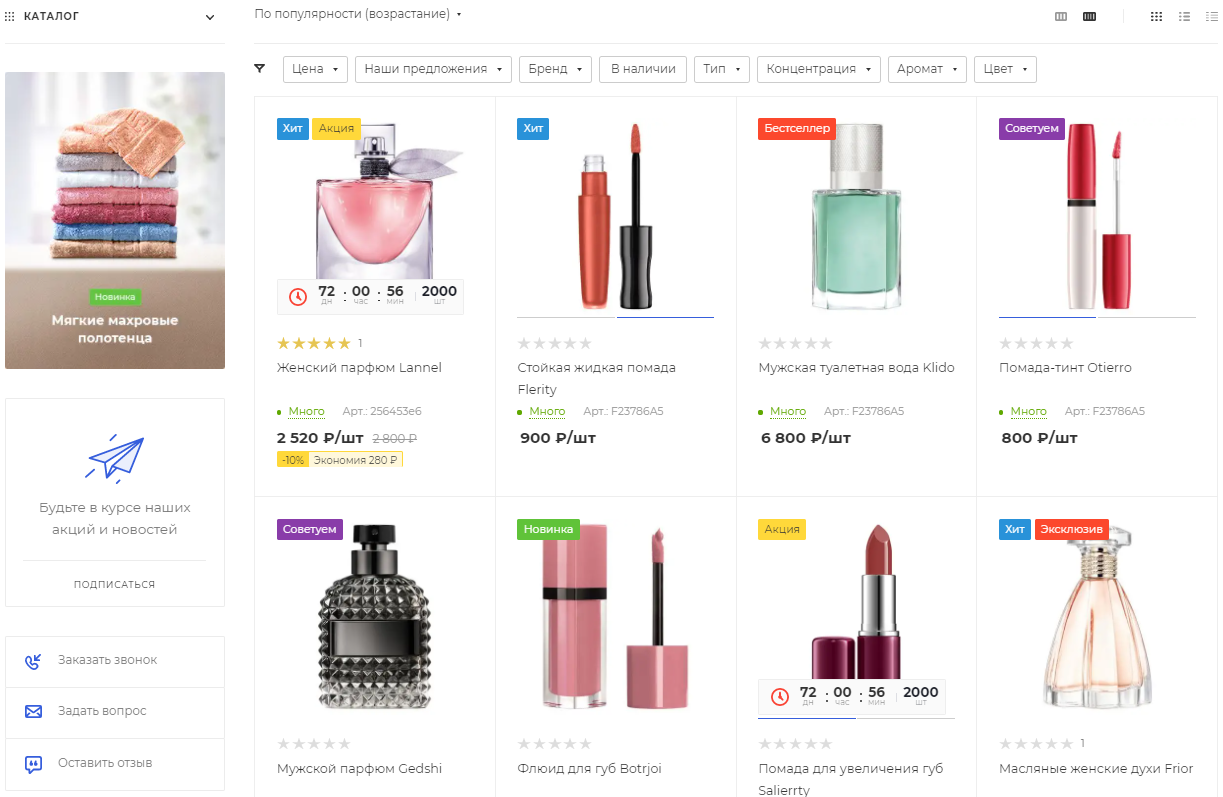Click the paper plane subscription icon
The width and height of the screenshot is (1223, 797).
click(x=115, y=457)
